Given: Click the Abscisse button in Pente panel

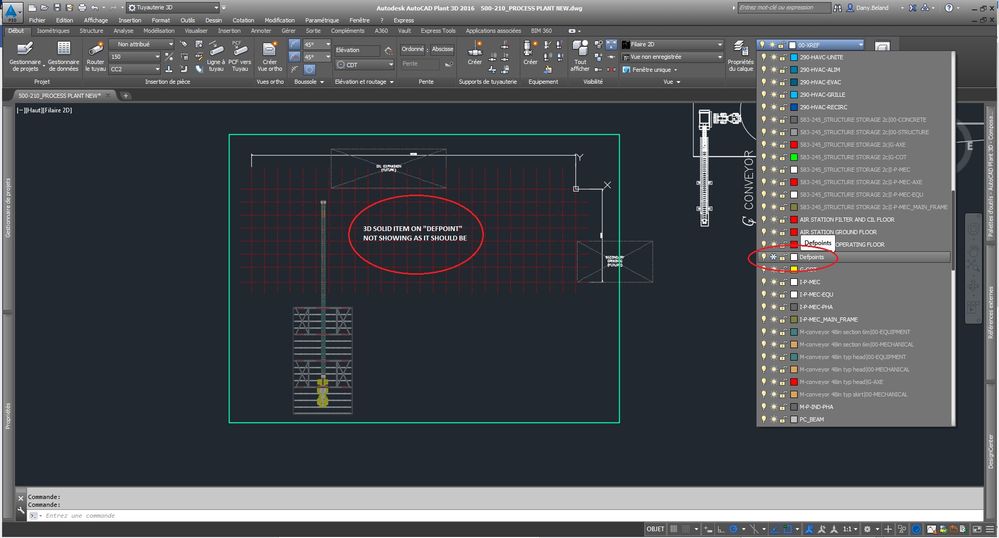Looking at the screenshot, I should 442,49.
